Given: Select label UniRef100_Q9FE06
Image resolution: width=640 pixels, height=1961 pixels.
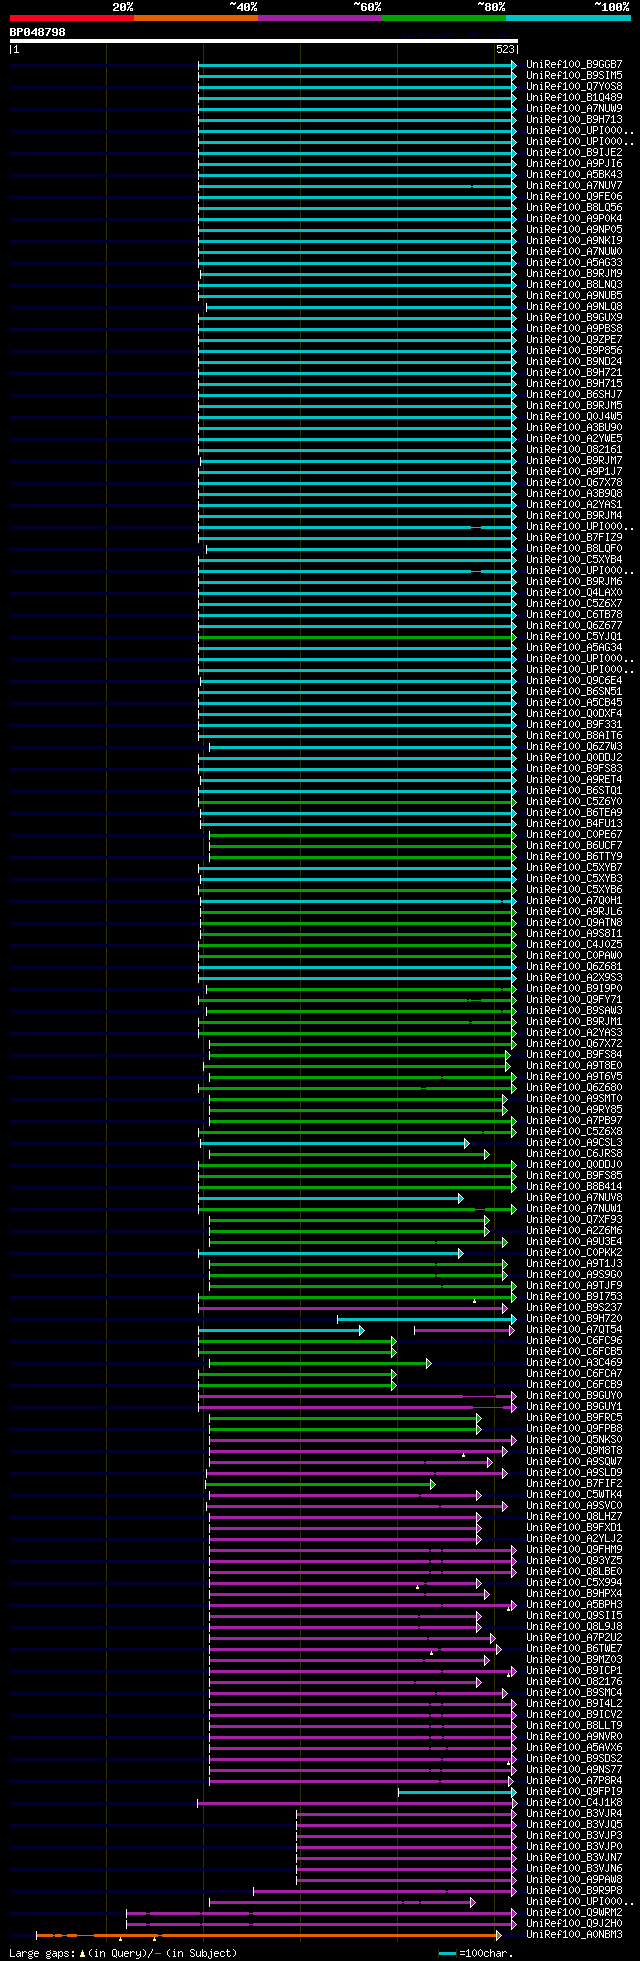Looking at the screenshot, I should click(x=574, y=196).
